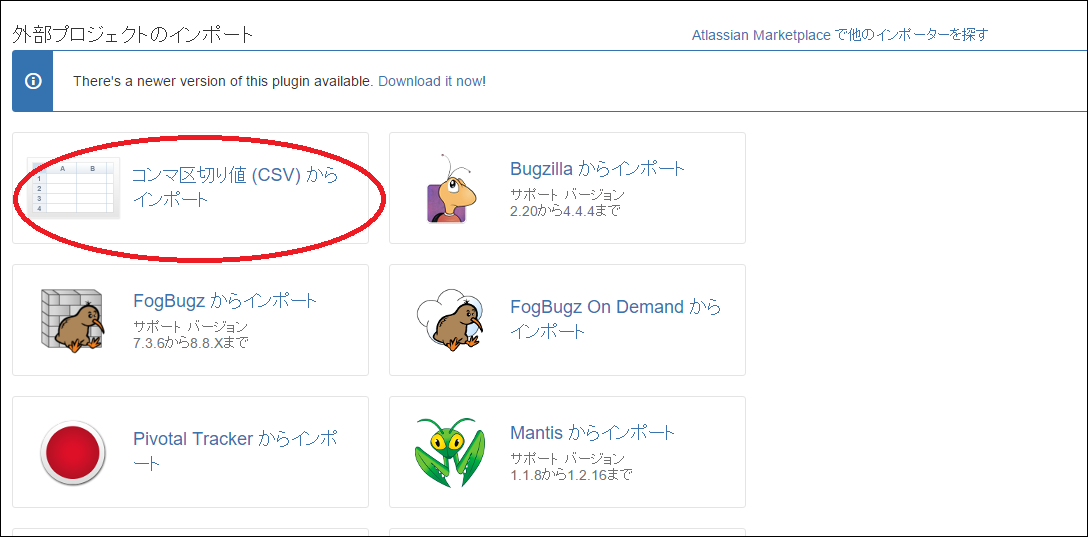Open Pivotal Tracker からインポート link
Screen dimensions: 1088x537
pyautogui.click(x=235, y=451)
